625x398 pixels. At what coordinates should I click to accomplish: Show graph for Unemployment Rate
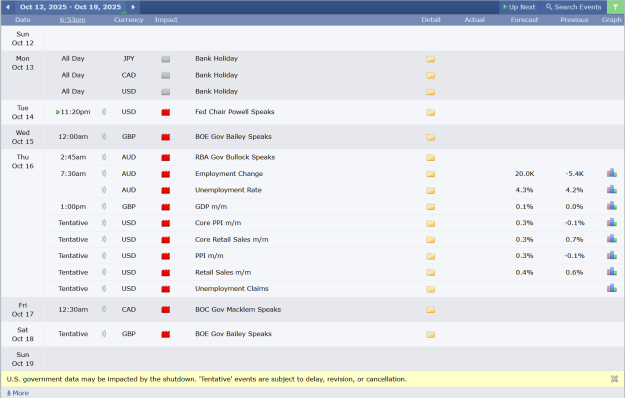612,189
